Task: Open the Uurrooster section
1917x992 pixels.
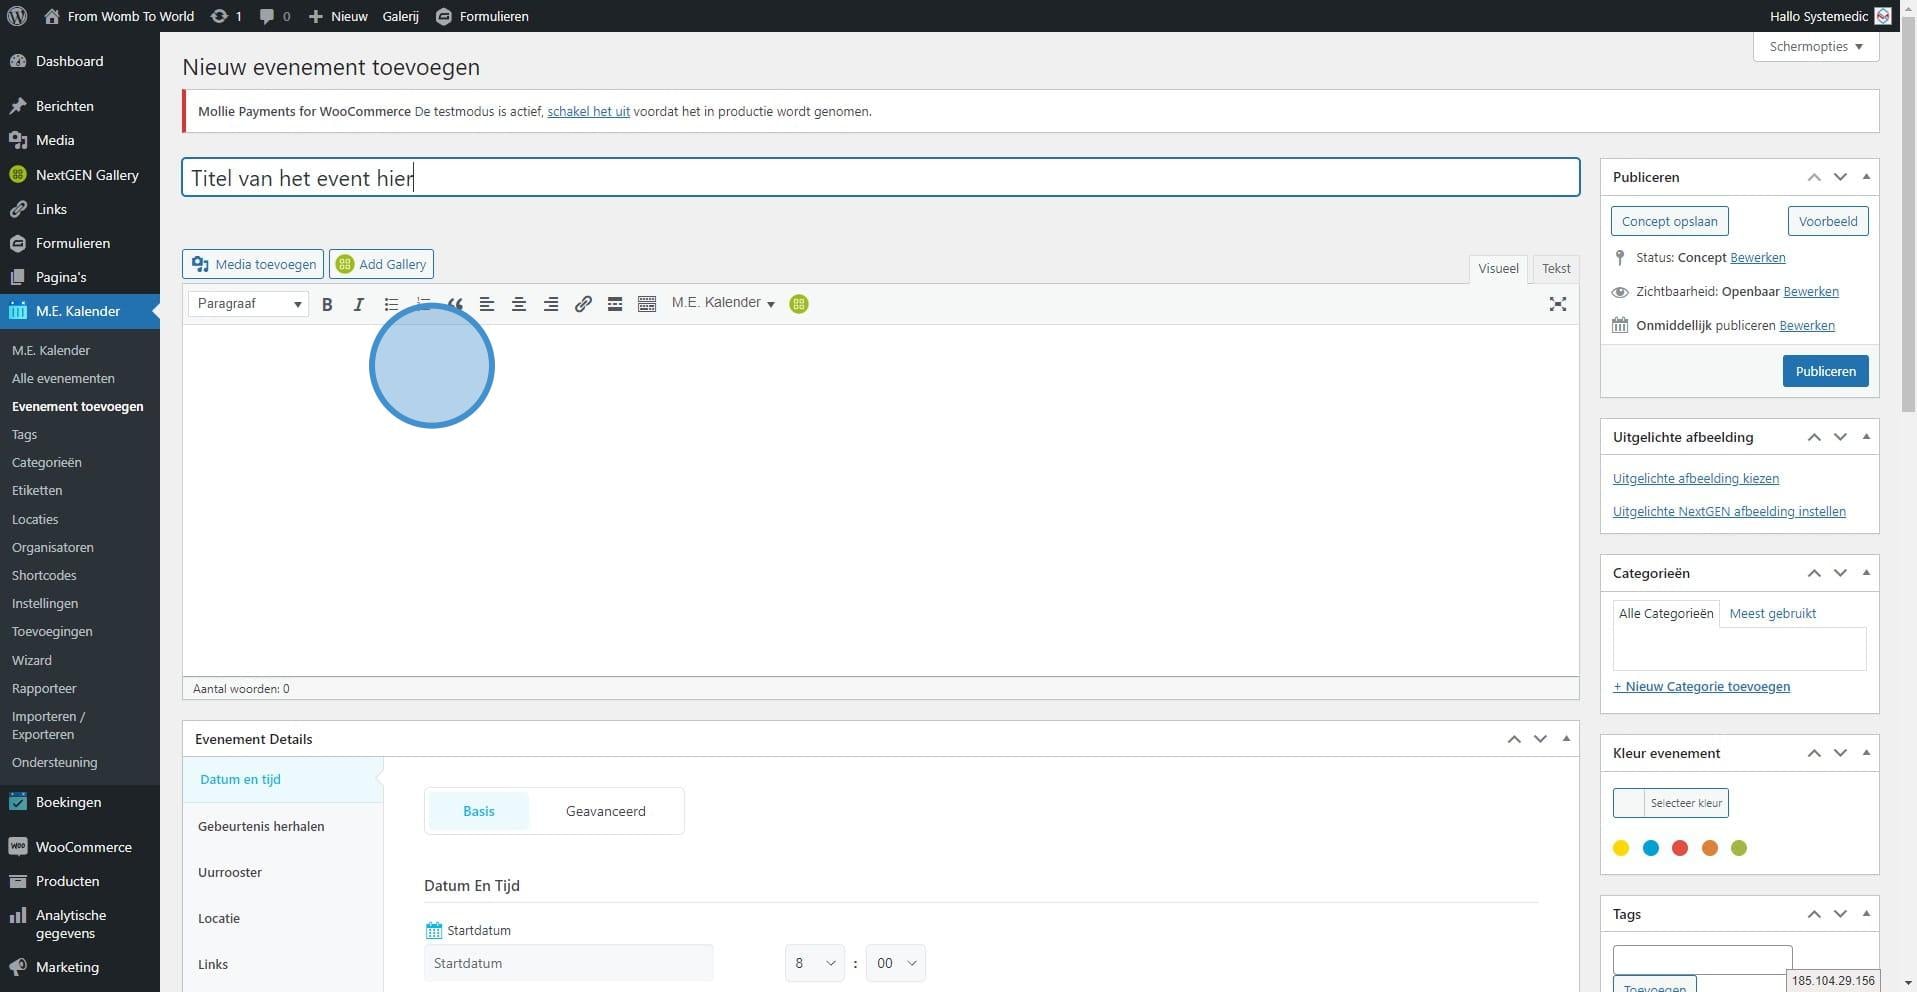Action: coord(230,873)
